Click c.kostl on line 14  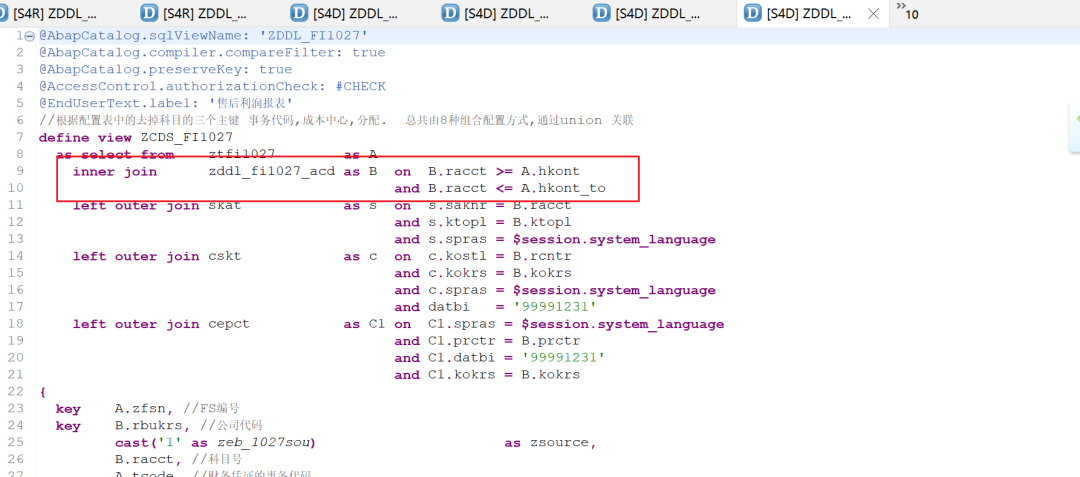pos(457,256)
